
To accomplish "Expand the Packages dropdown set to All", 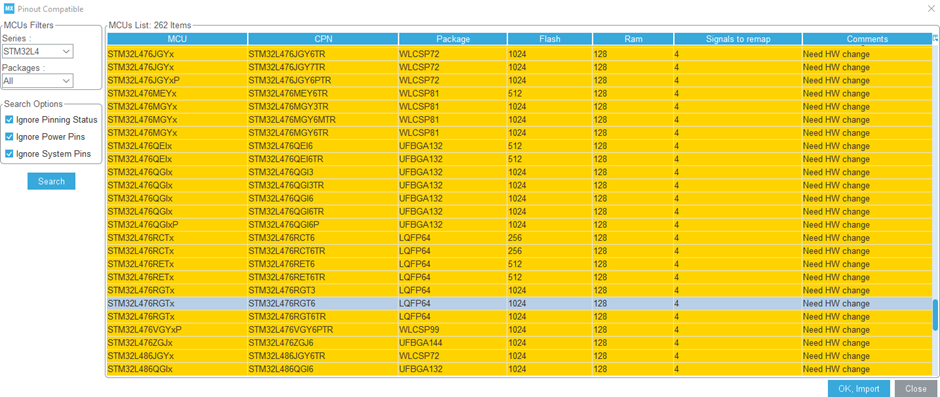I will coord(38,80).
